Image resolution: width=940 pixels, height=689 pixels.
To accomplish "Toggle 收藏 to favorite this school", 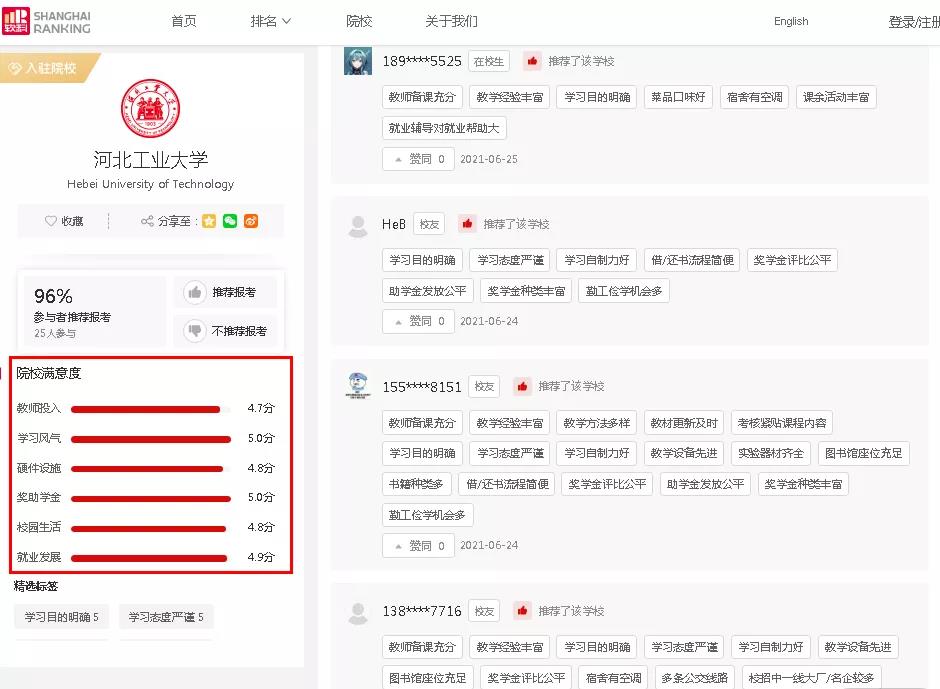I will (65, 221).
